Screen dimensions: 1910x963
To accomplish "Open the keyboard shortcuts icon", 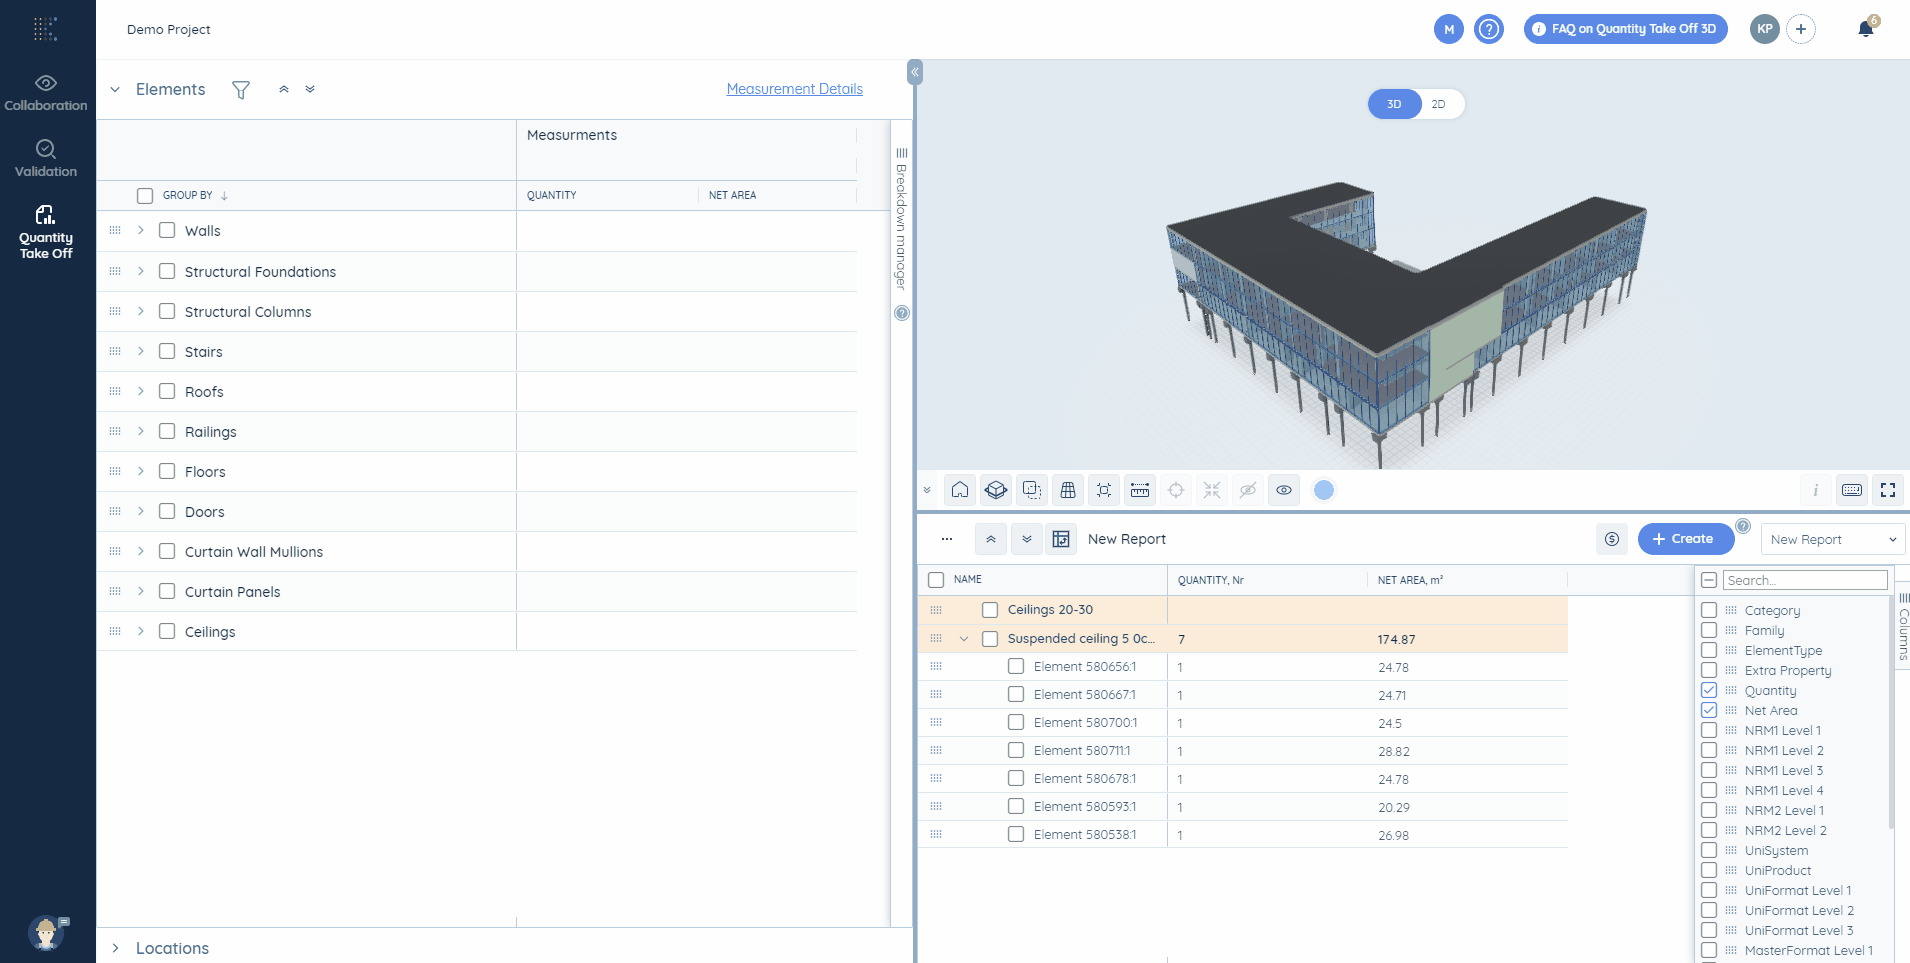I will pos(1852,490).
